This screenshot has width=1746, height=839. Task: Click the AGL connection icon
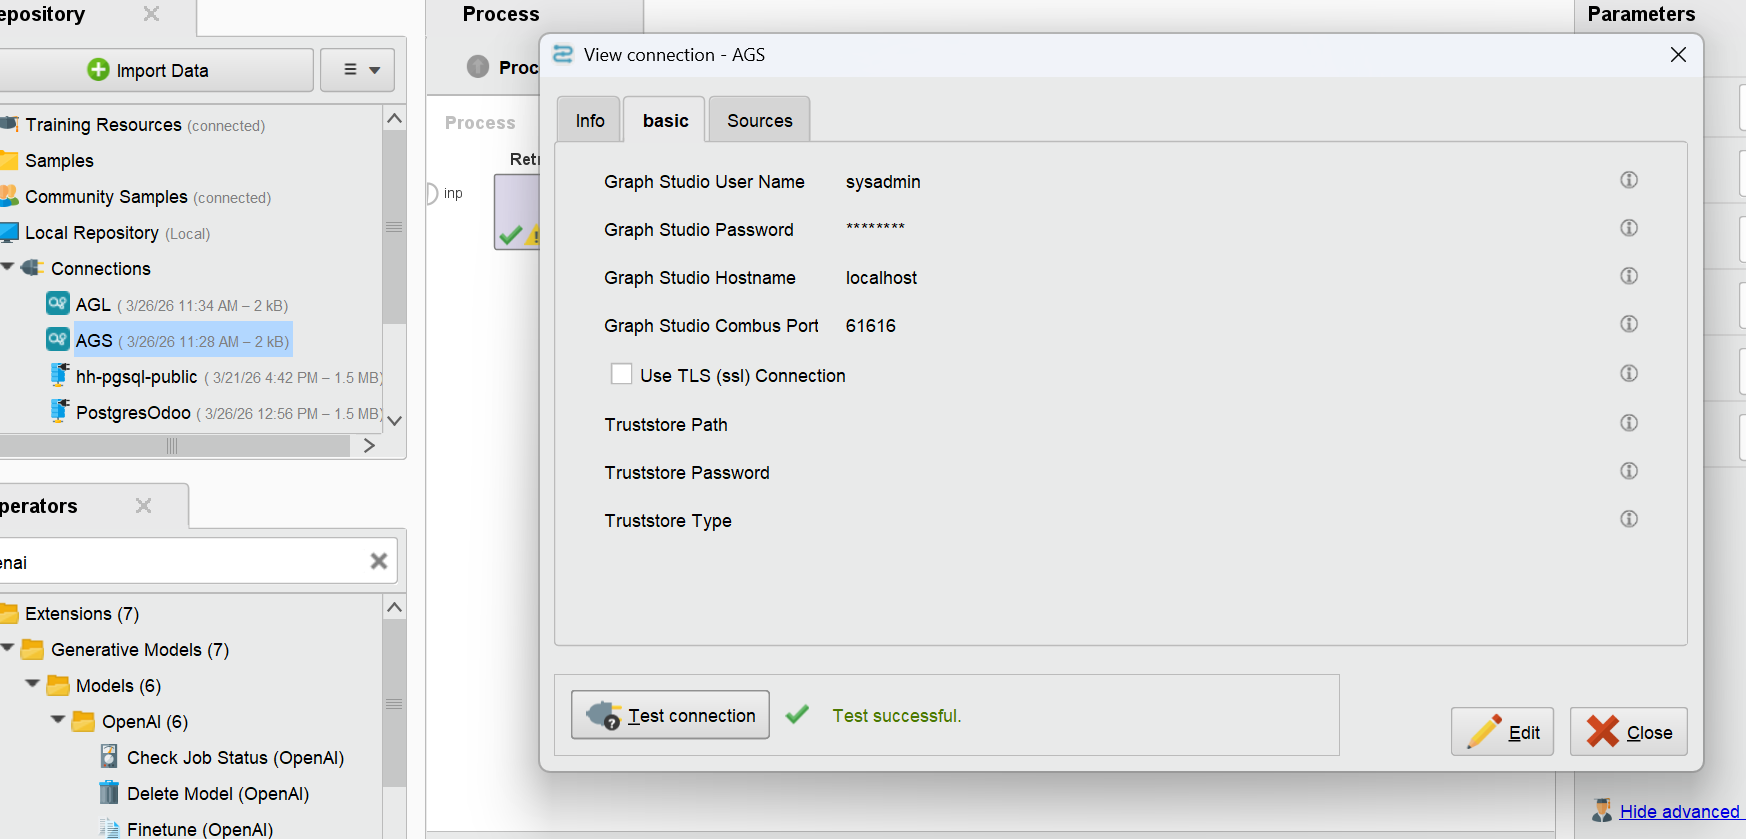click(x=58, y=303)
